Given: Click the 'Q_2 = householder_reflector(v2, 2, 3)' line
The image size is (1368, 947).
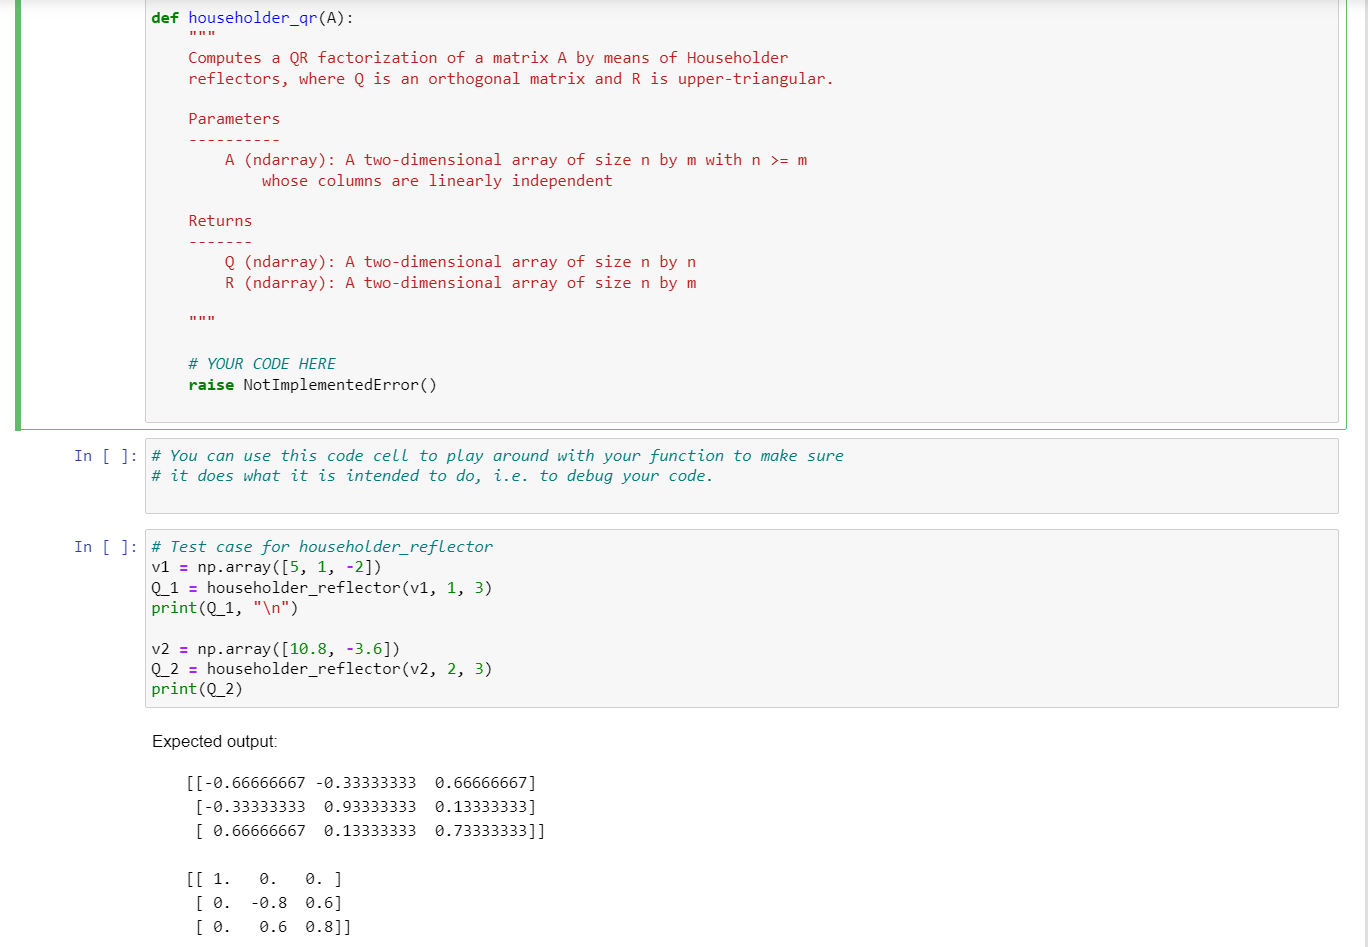Looking at the screenshot, I should [x=322, y=669].
